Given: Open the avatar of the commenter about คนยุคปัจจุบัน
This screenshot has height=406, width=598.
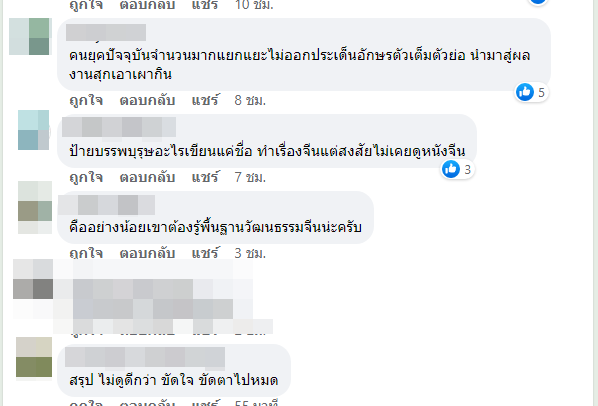Looking at the screenshot, I should tap(29, 36).
